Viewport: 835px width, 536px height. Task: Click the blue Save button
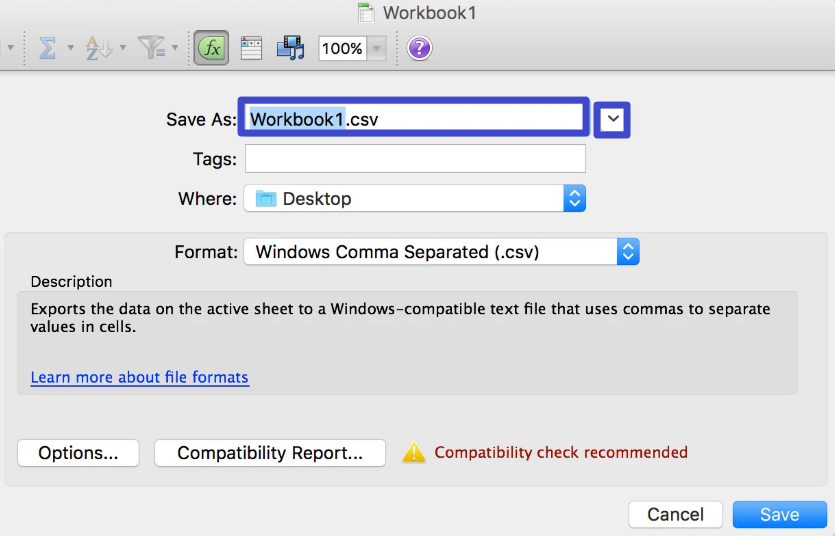[780, 514]
